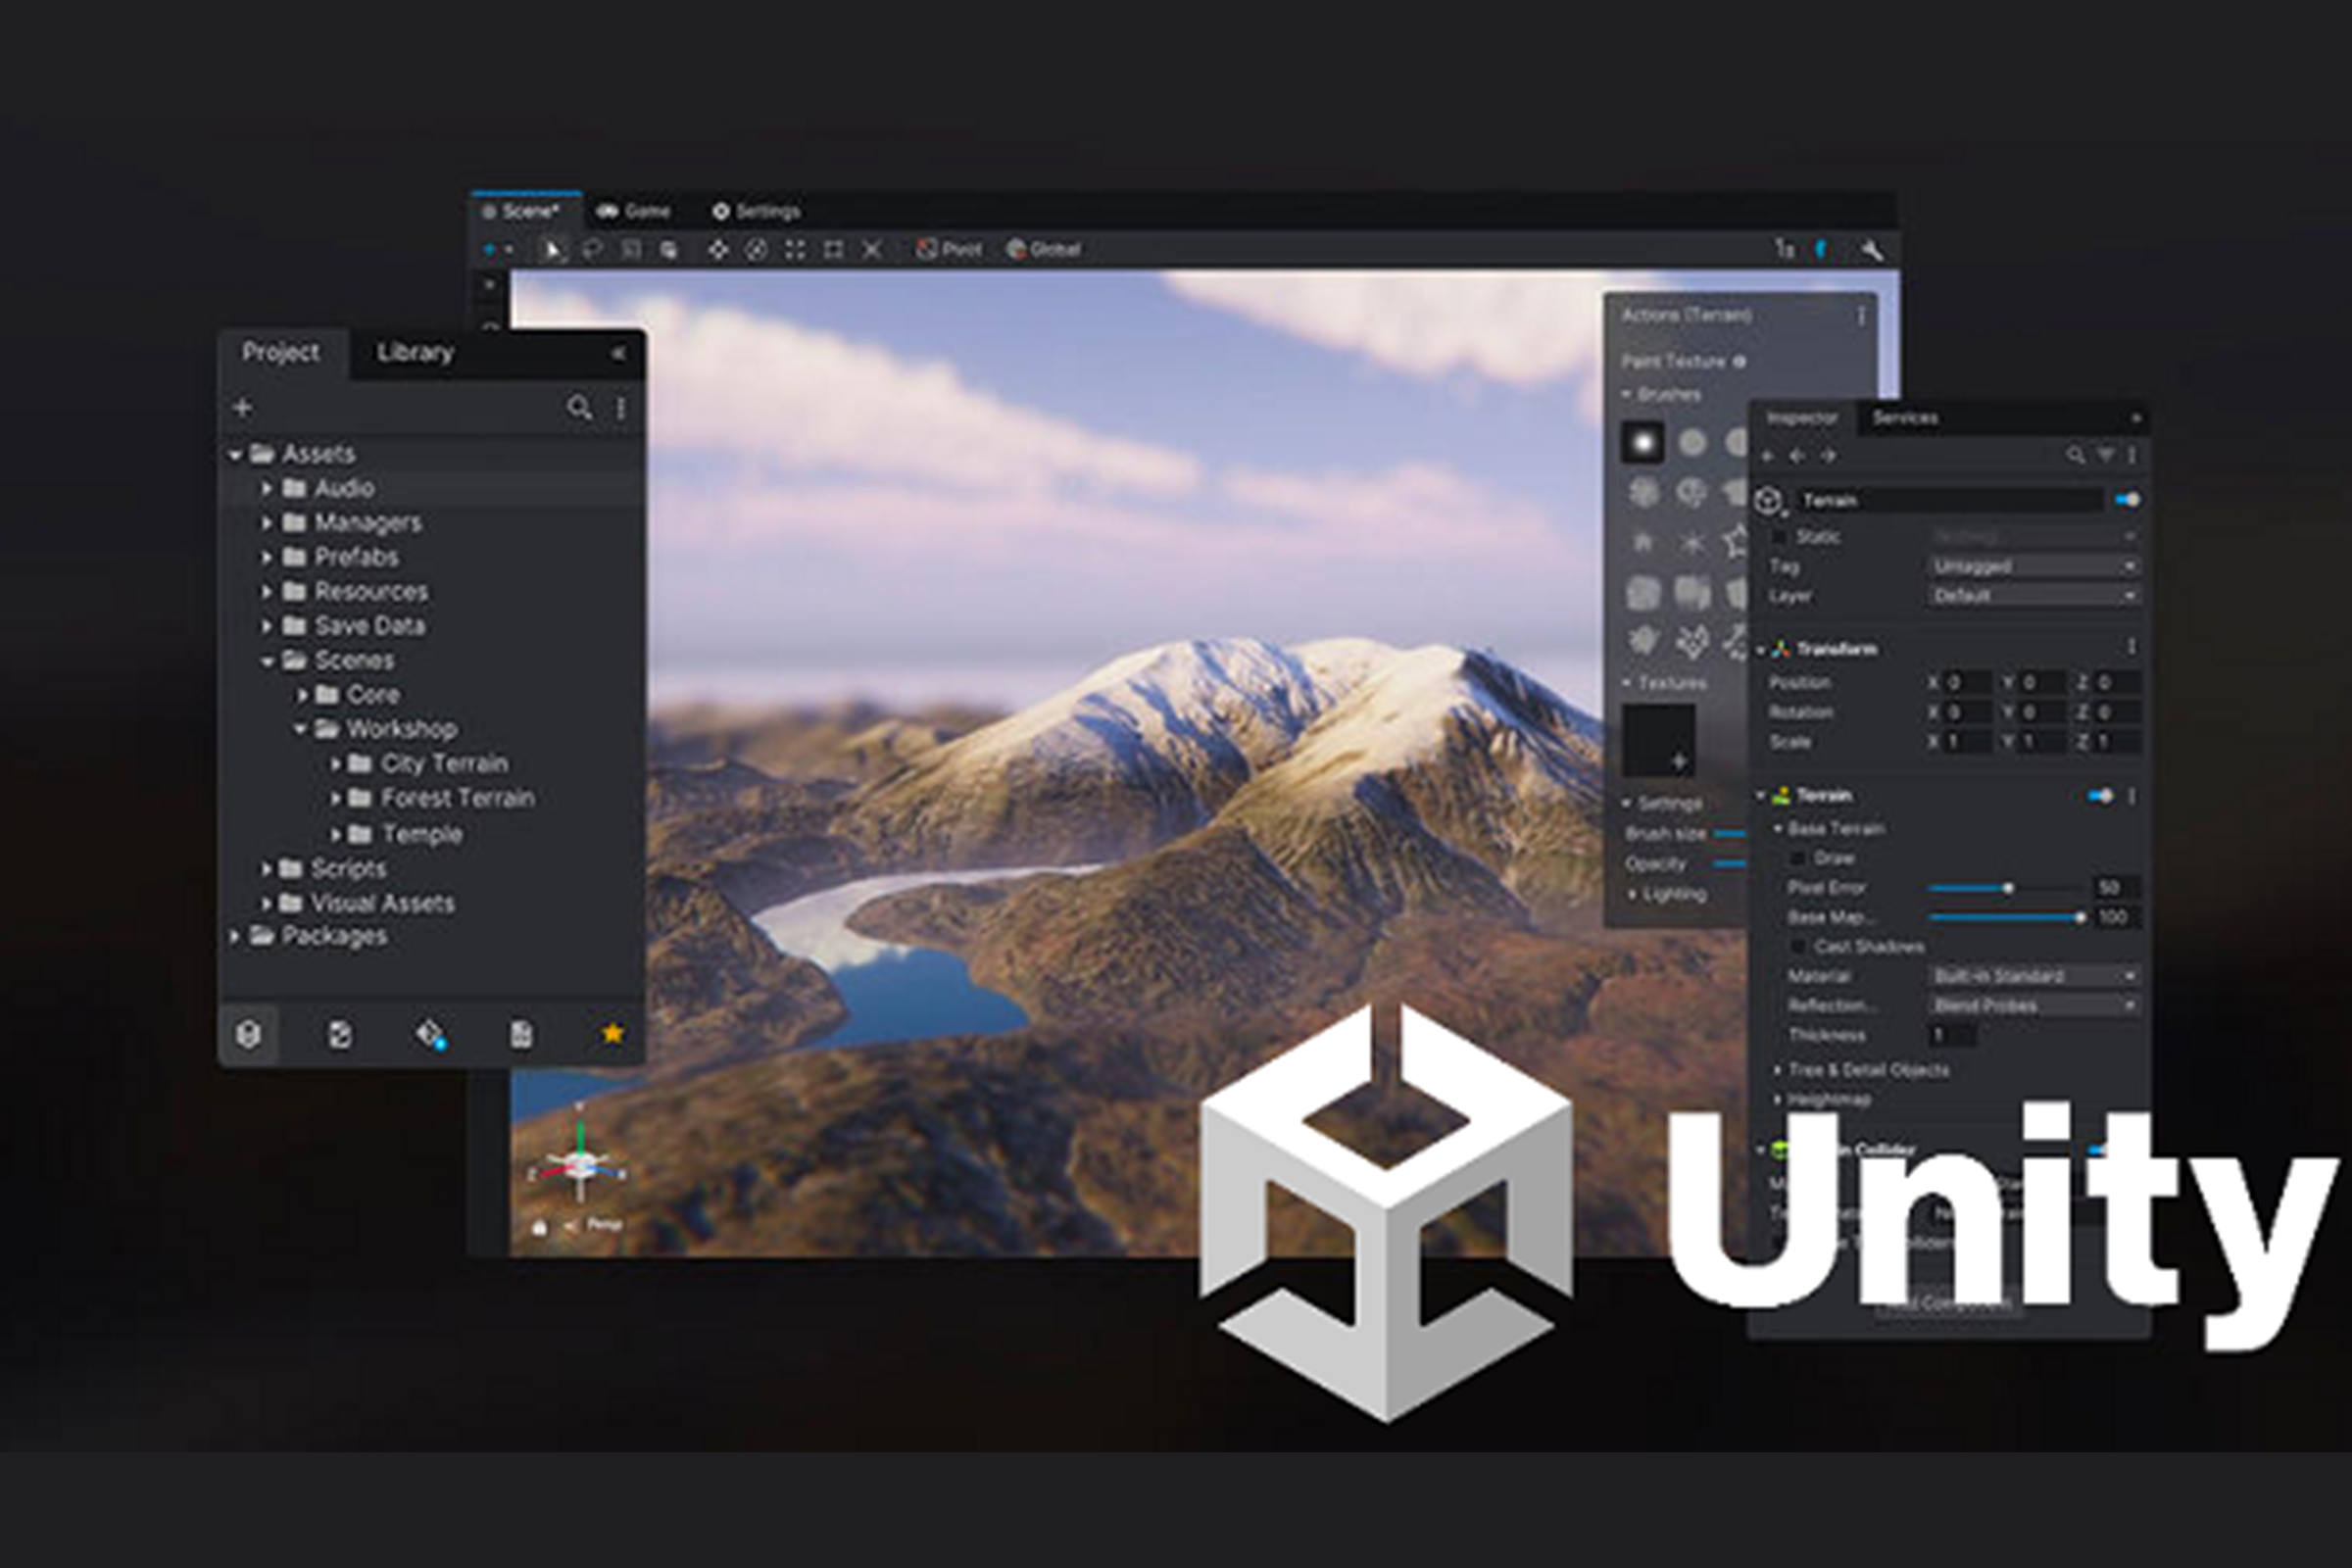
Task: Click the Favorites star icon
Action: 612,1033
